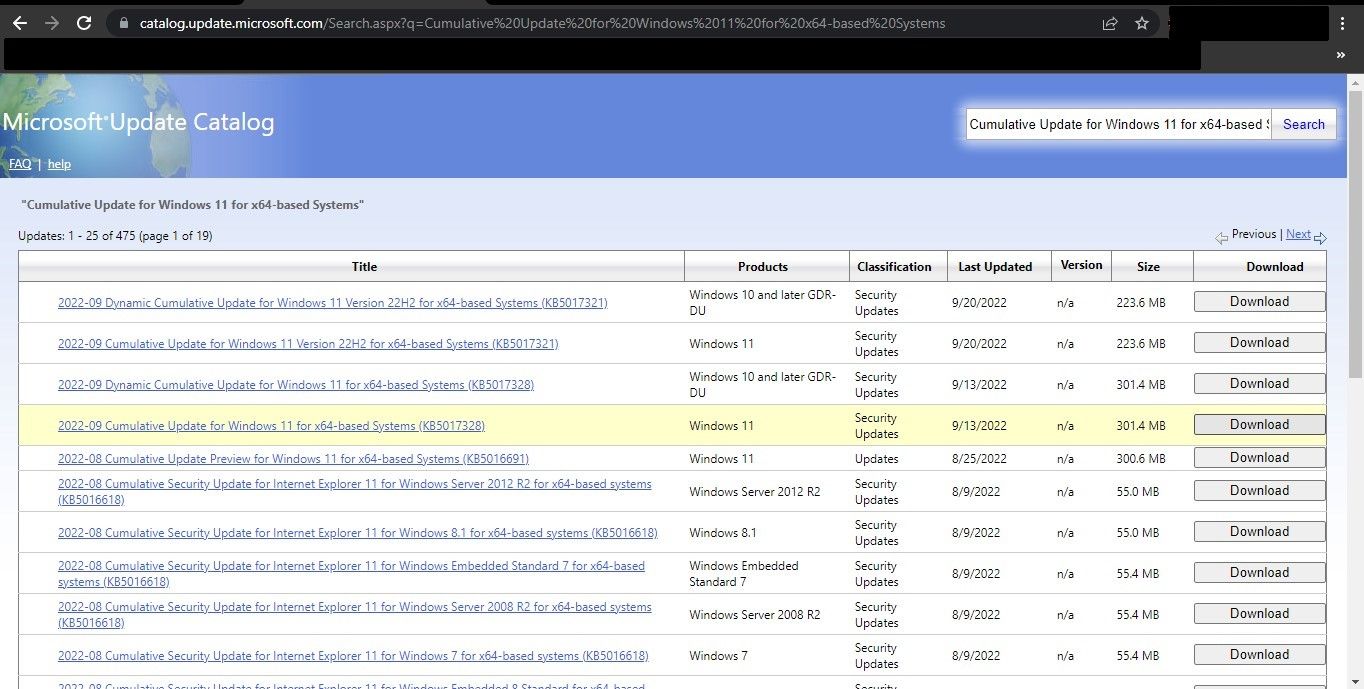Click the catalog search text box
This screenshot has height=689, width=1364.
point(1119,124)
